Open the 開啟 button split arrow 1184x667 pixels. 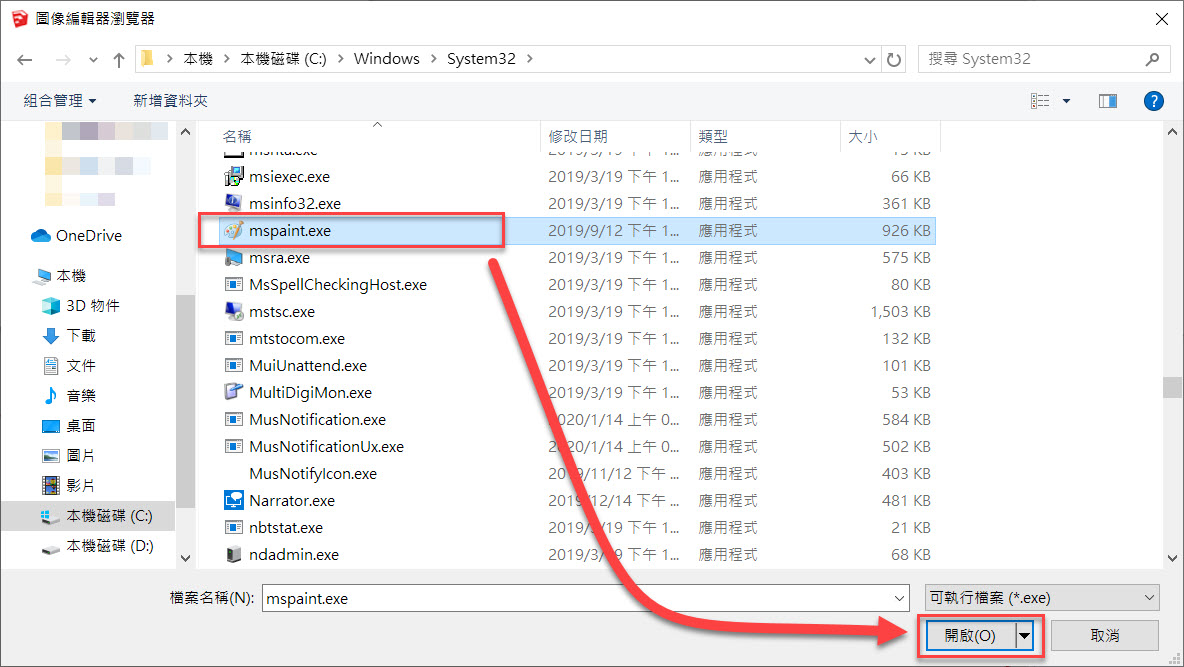point(1025,636)
